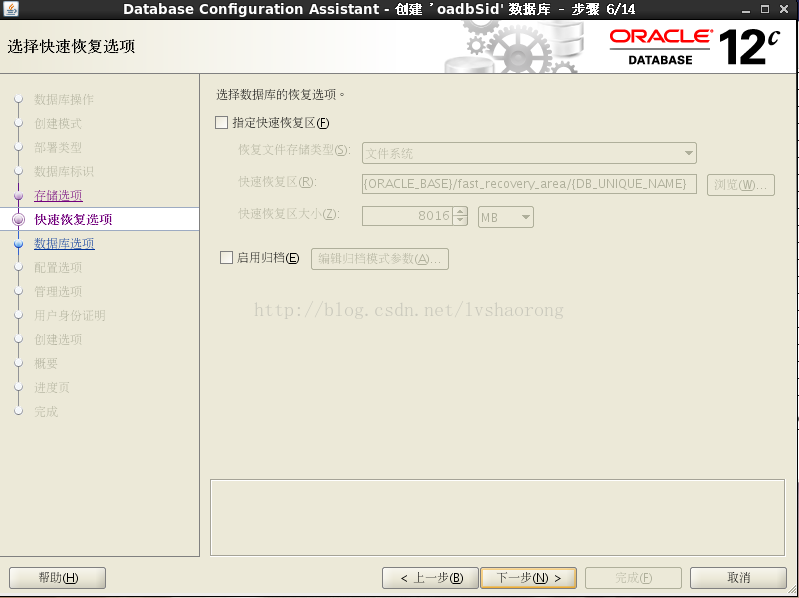Viewport: 799px width, 598px height.
Task: Open the MB unit dropdown
Action: coord(505,217)
